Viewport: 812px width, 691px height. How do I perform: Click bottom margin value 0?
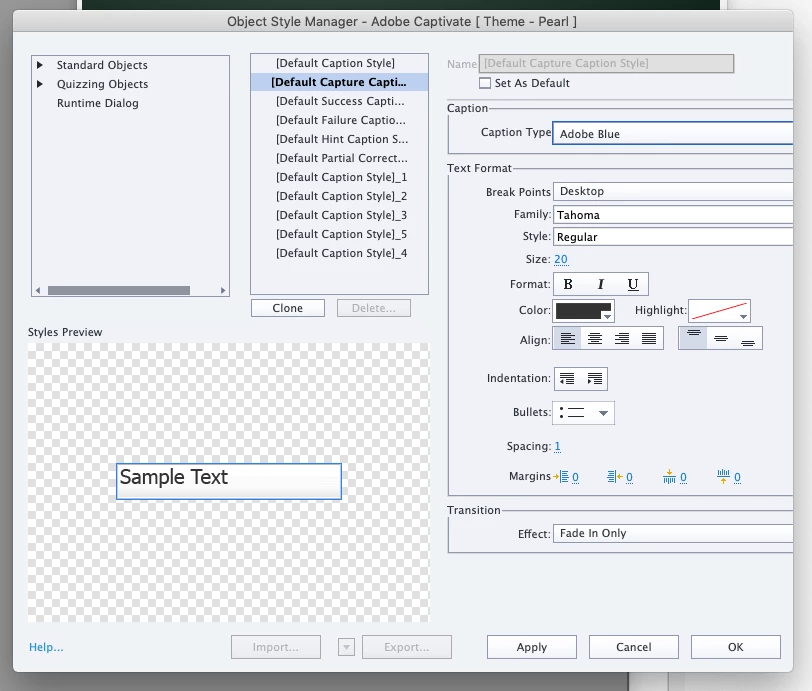pos(737,477)
